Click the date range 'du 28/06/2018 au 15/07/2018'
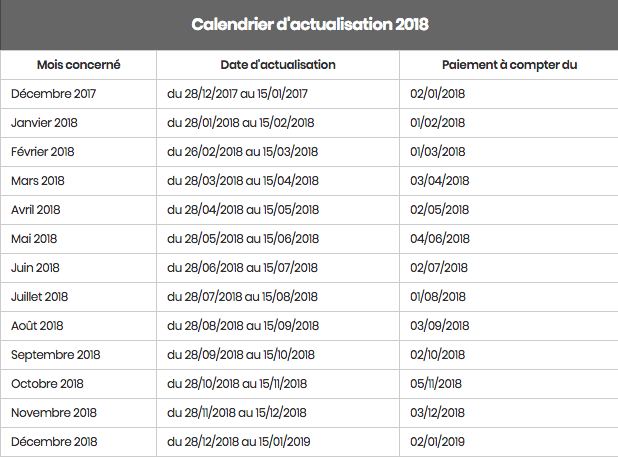This screenshot has width=618, height=457. point(242,268)
